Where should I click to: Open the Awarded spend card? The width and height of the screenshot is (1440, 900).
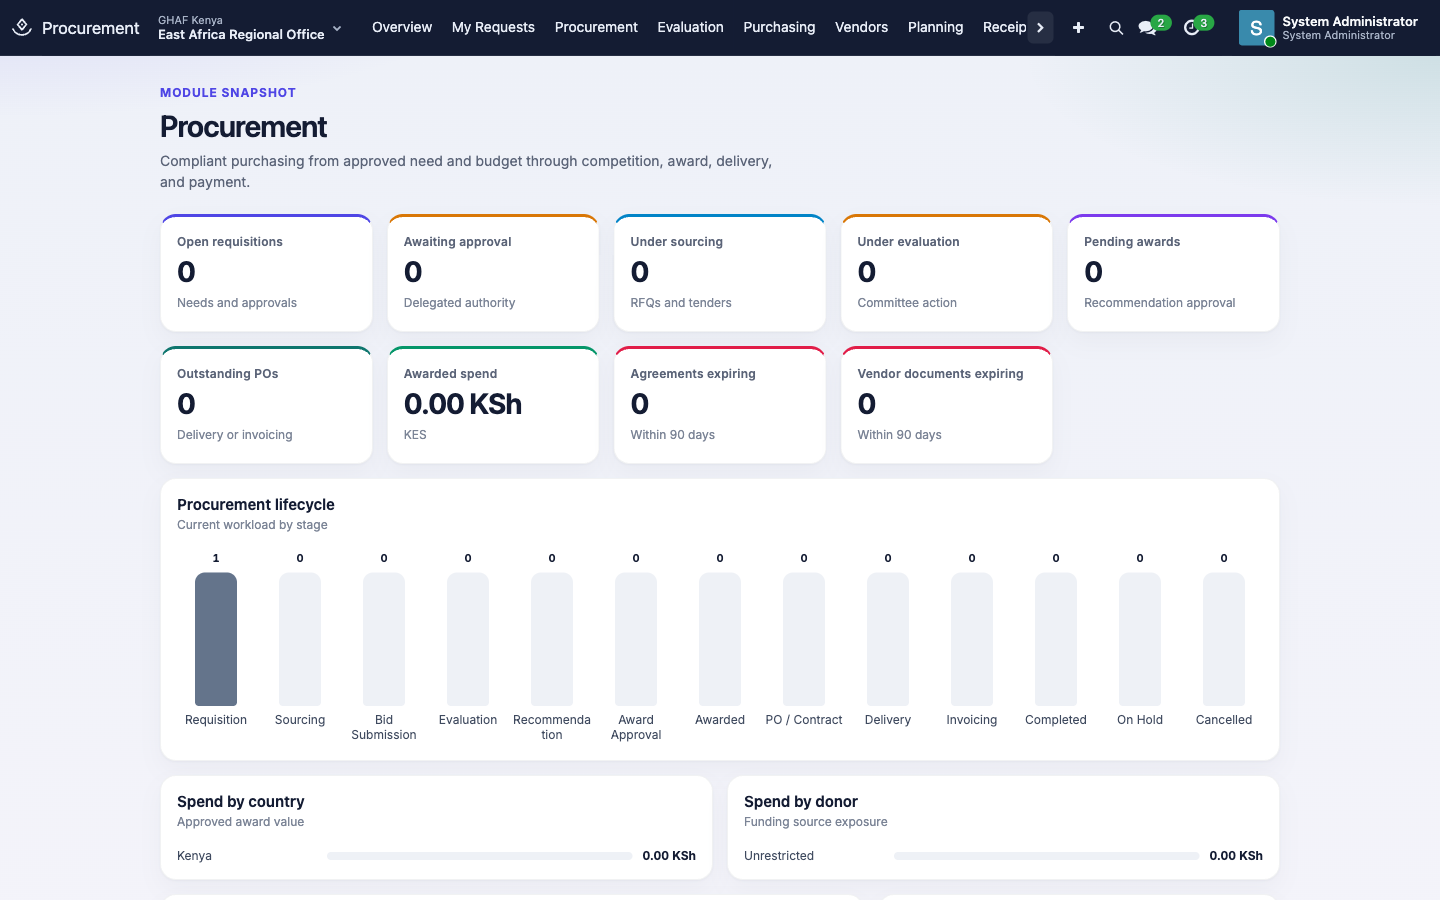pos(493,405)
